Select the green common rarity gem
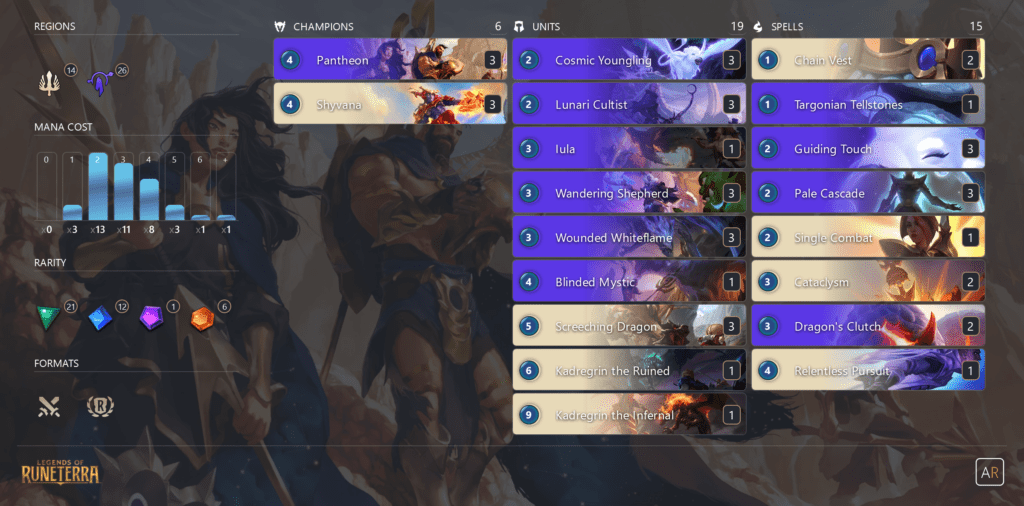Image resolution: width=1024 pixels, height=506 pixels. 48,317
